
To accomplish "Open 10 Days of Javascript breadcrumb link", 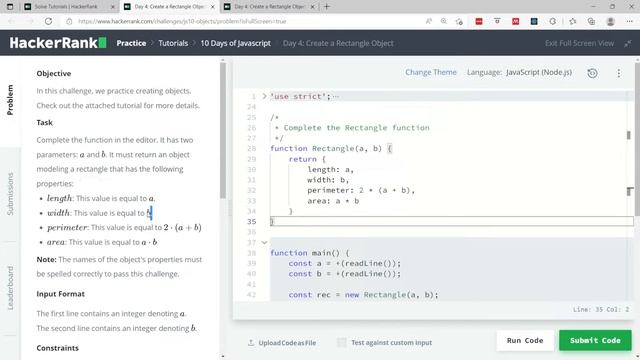I will (x=235, y=43).
